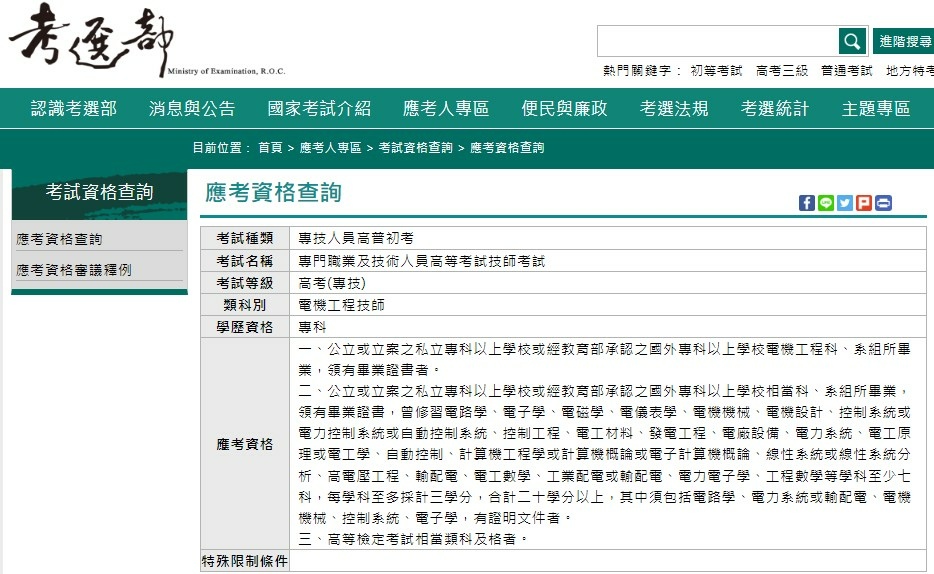
Task: Share page via Facebook icon
Action: click(x=807, y=203)
